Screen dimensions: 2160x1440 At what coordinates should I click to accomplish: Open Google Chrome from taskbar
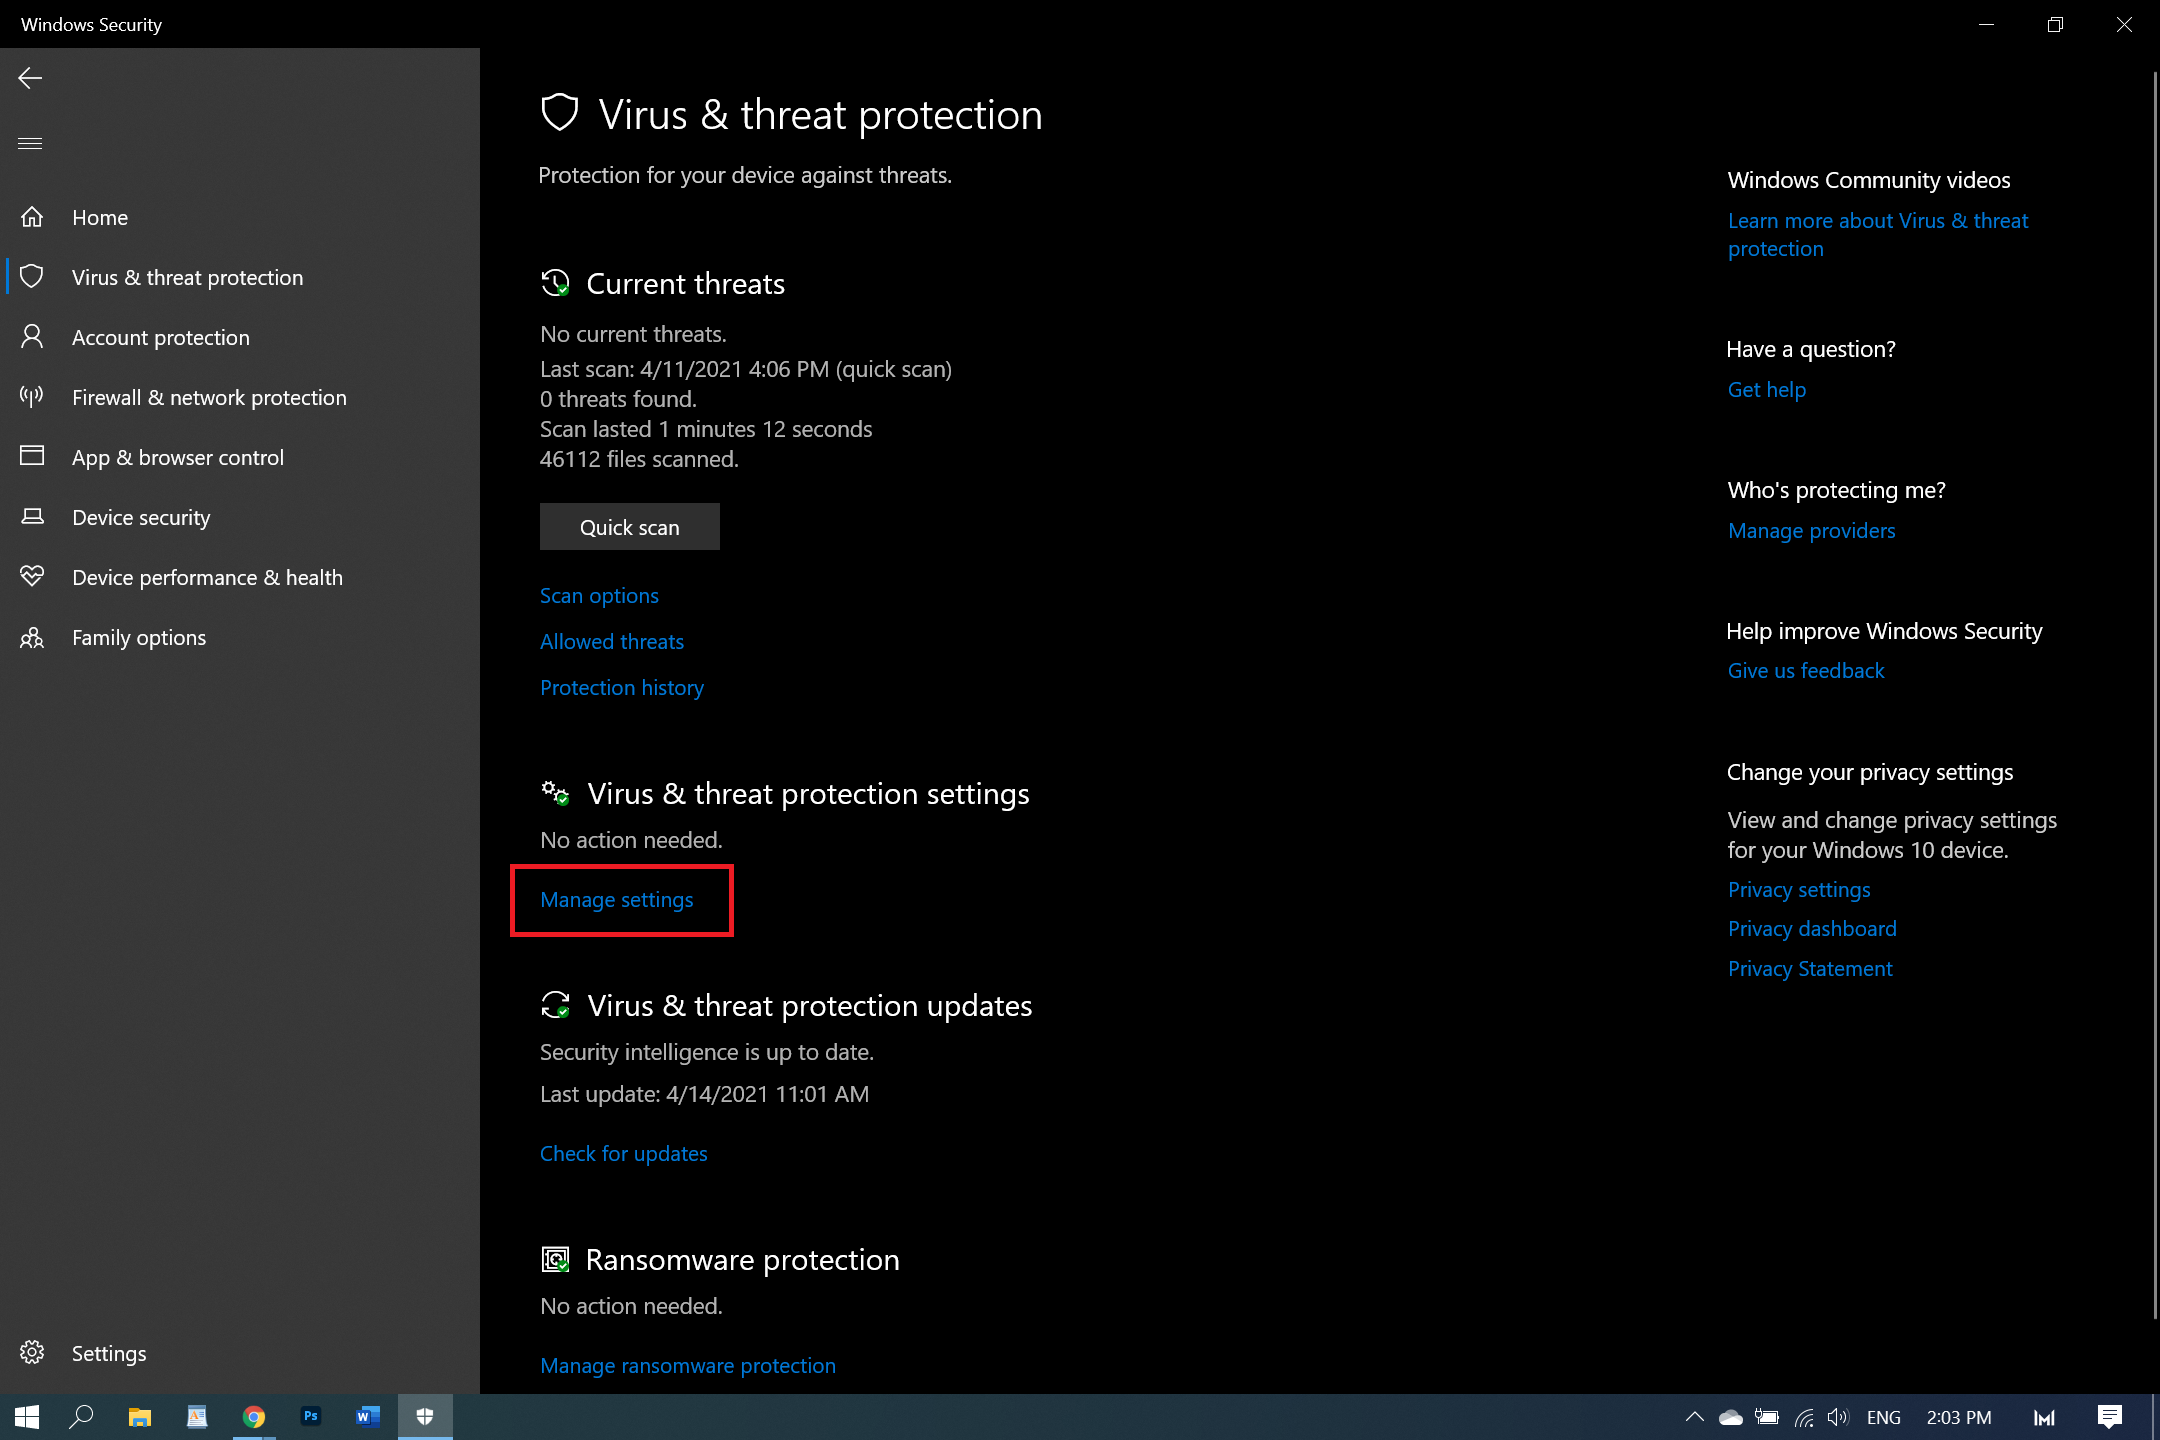254,1417
